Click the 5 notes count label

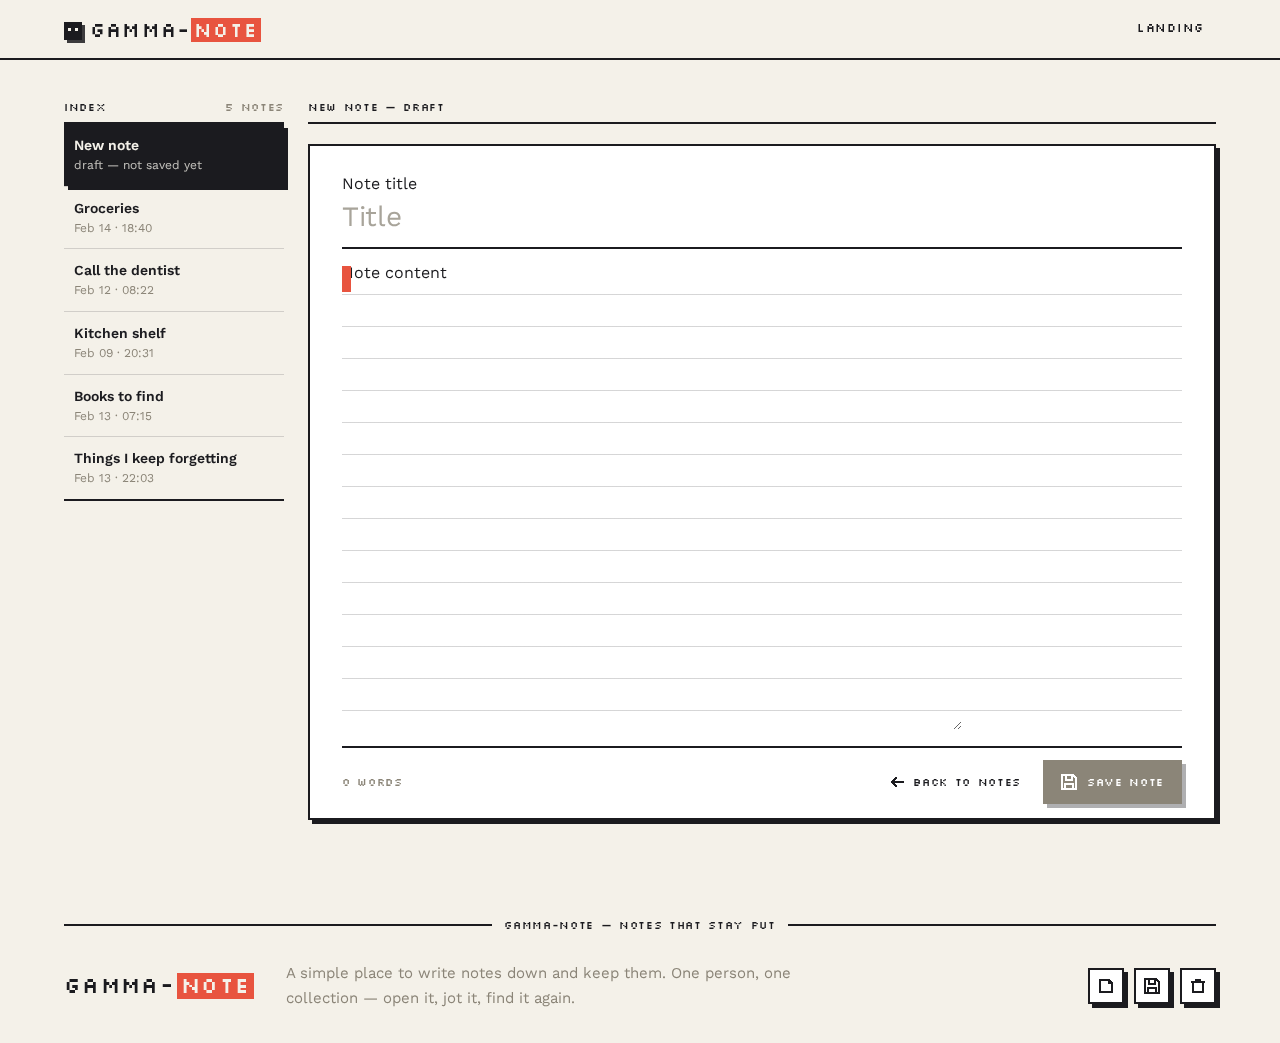254,107
